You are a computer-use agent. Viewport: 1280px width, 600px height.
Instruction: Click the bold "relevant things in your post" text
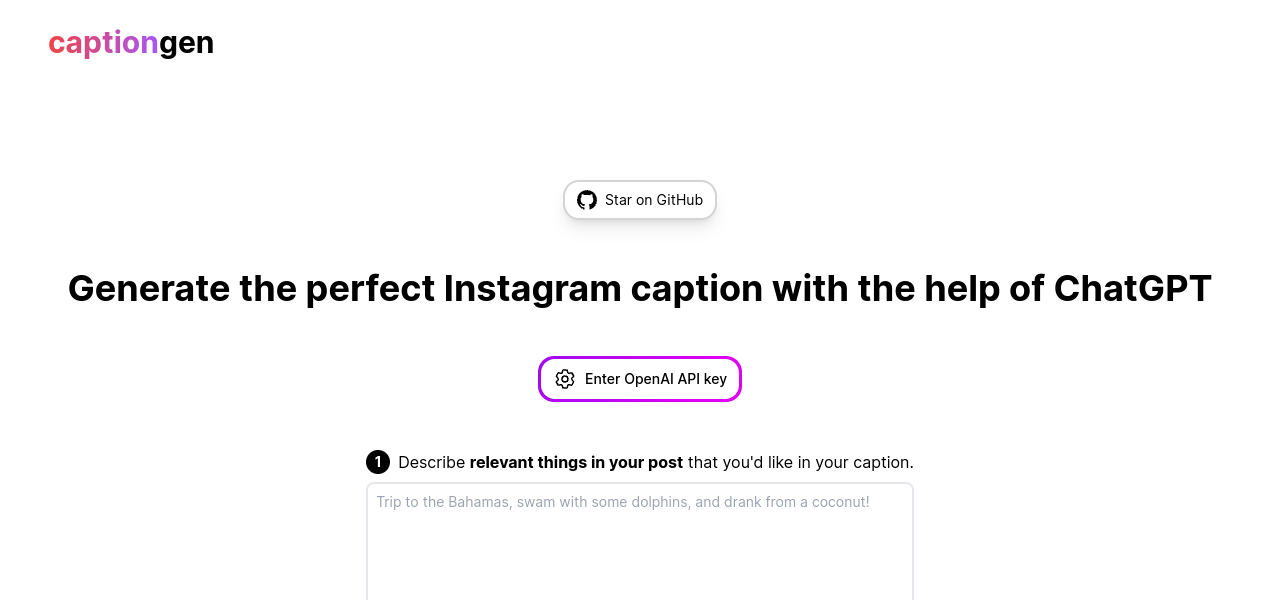576,462
